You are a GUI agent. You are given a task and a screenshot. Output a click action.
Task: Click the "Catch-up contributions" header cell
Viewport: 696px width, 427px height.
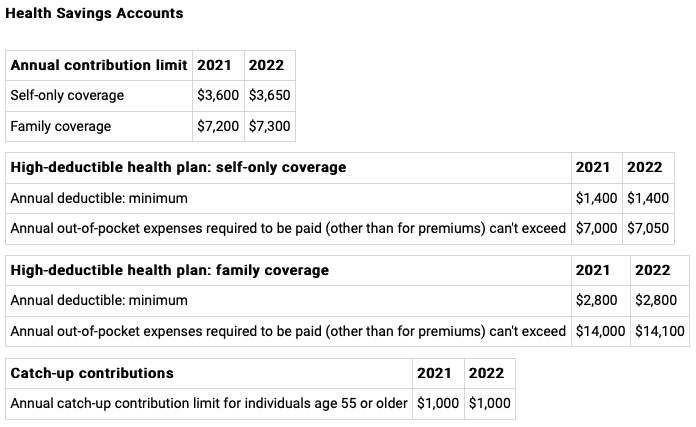(92, 373)
